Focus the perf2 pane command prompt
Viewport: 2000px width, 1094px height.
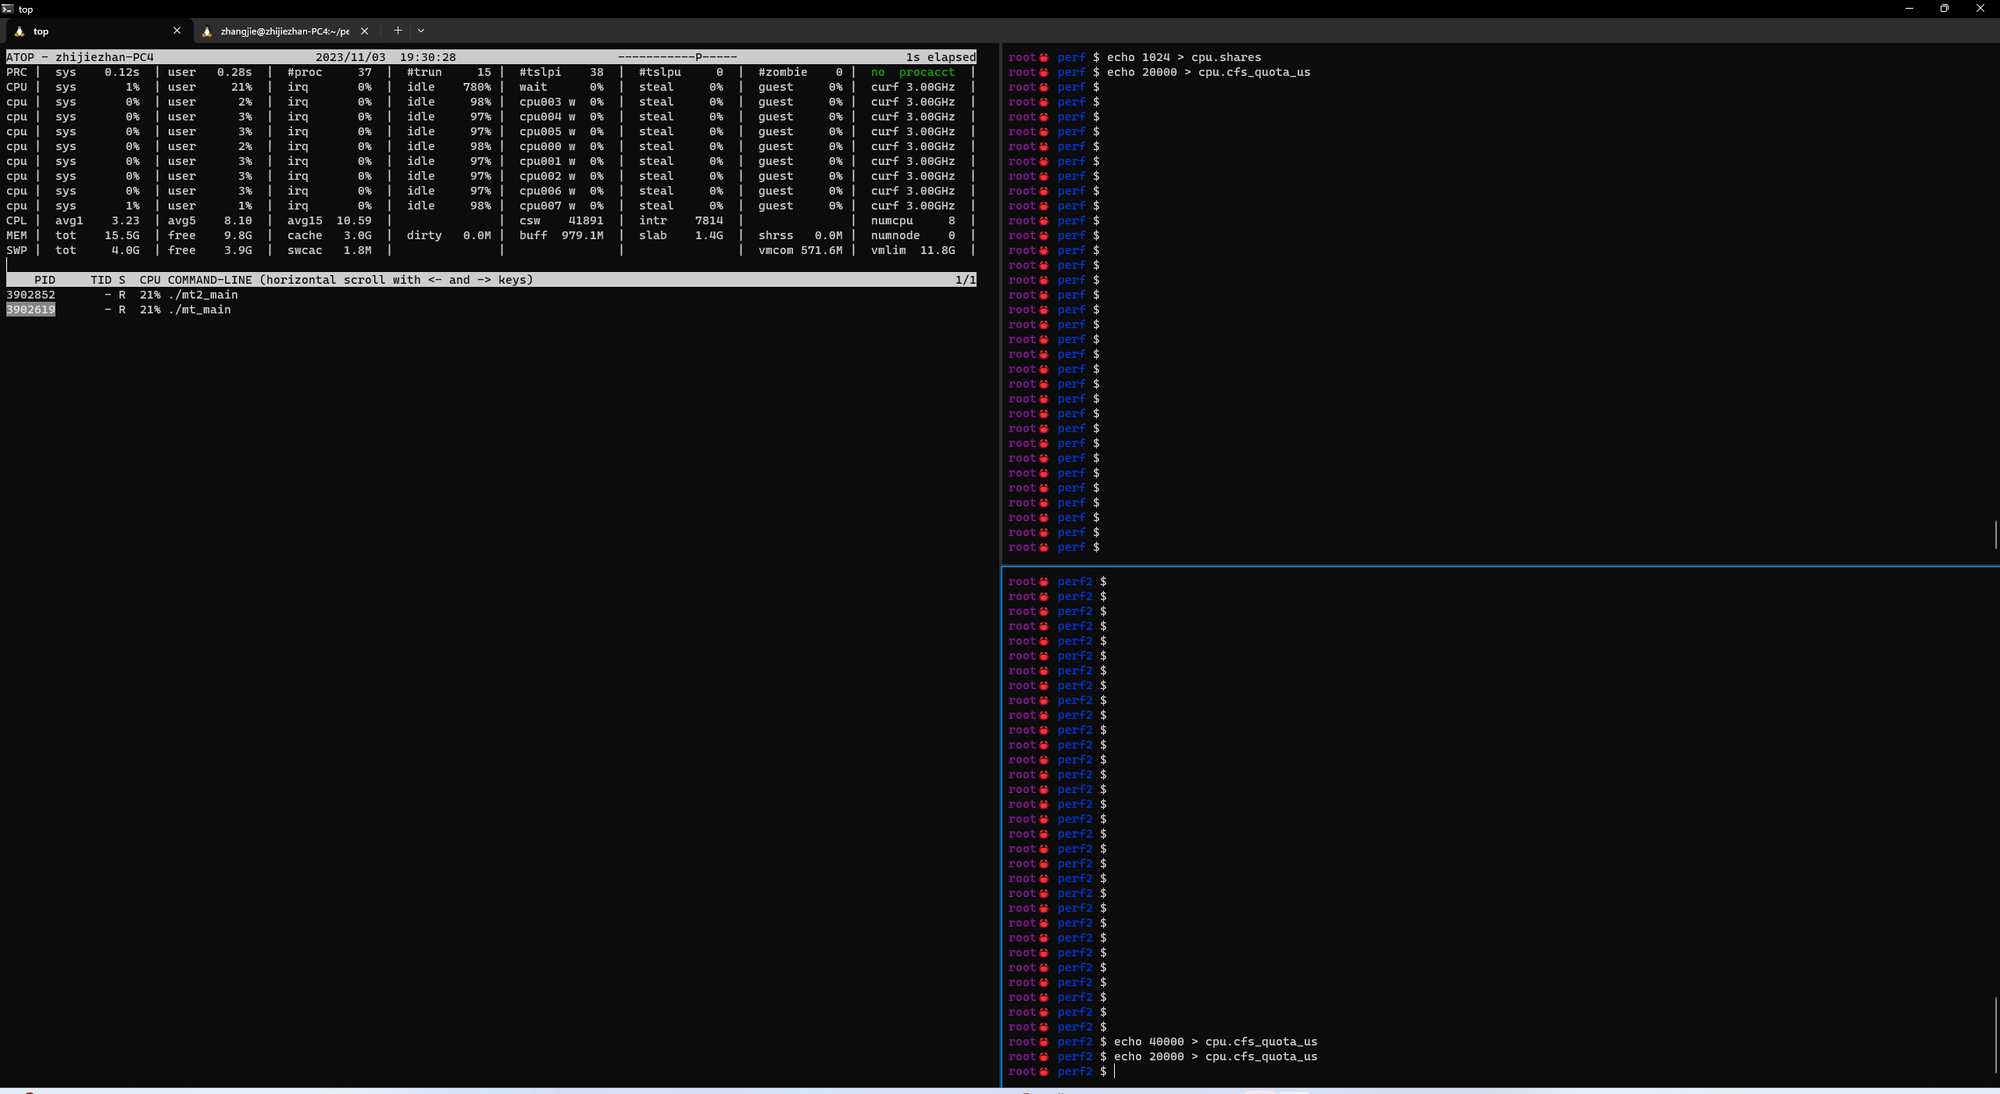click(x=1115, y=1071)
